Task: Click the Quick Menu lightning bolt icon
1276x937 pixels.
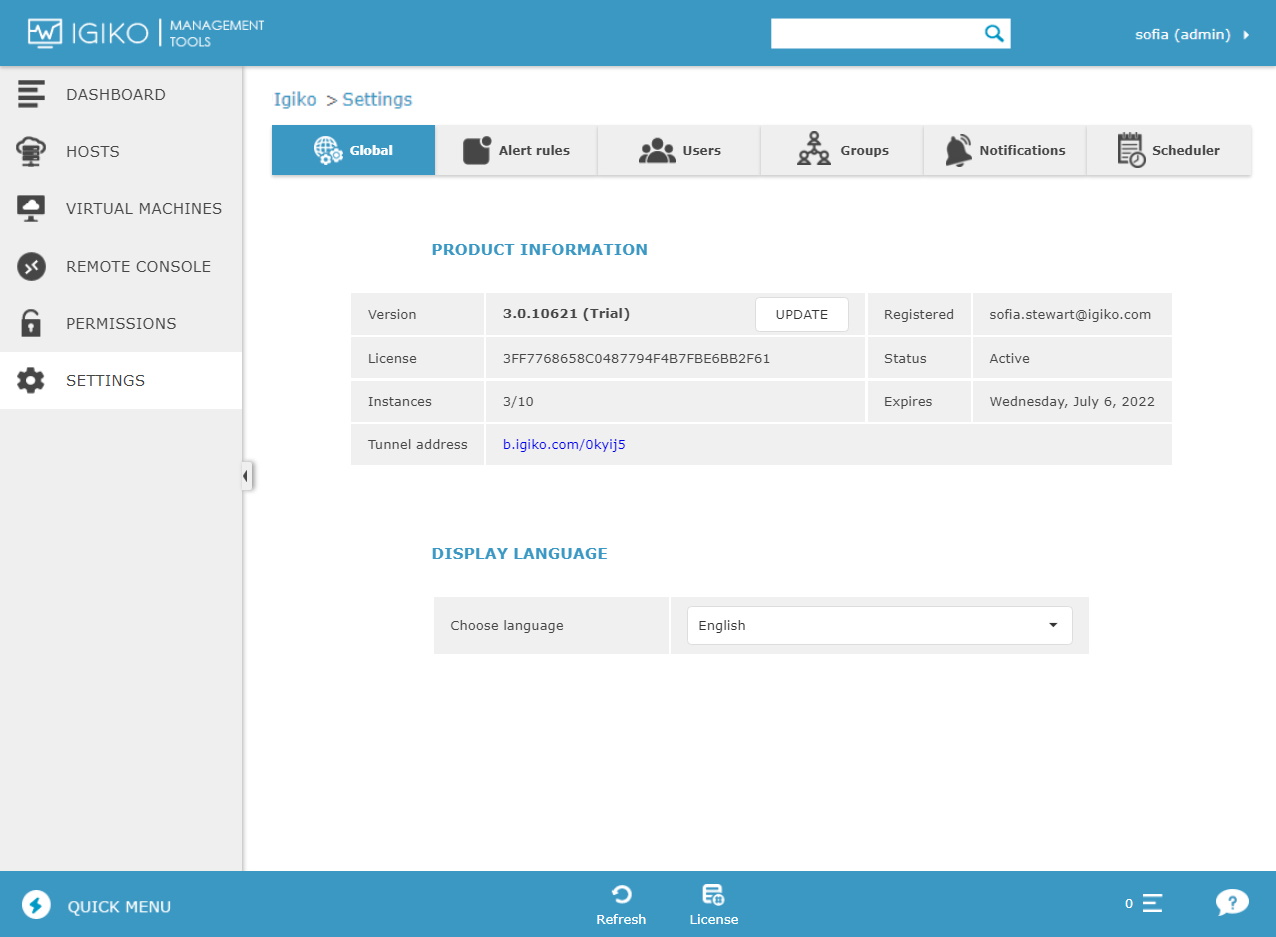Action: [36, 905]
